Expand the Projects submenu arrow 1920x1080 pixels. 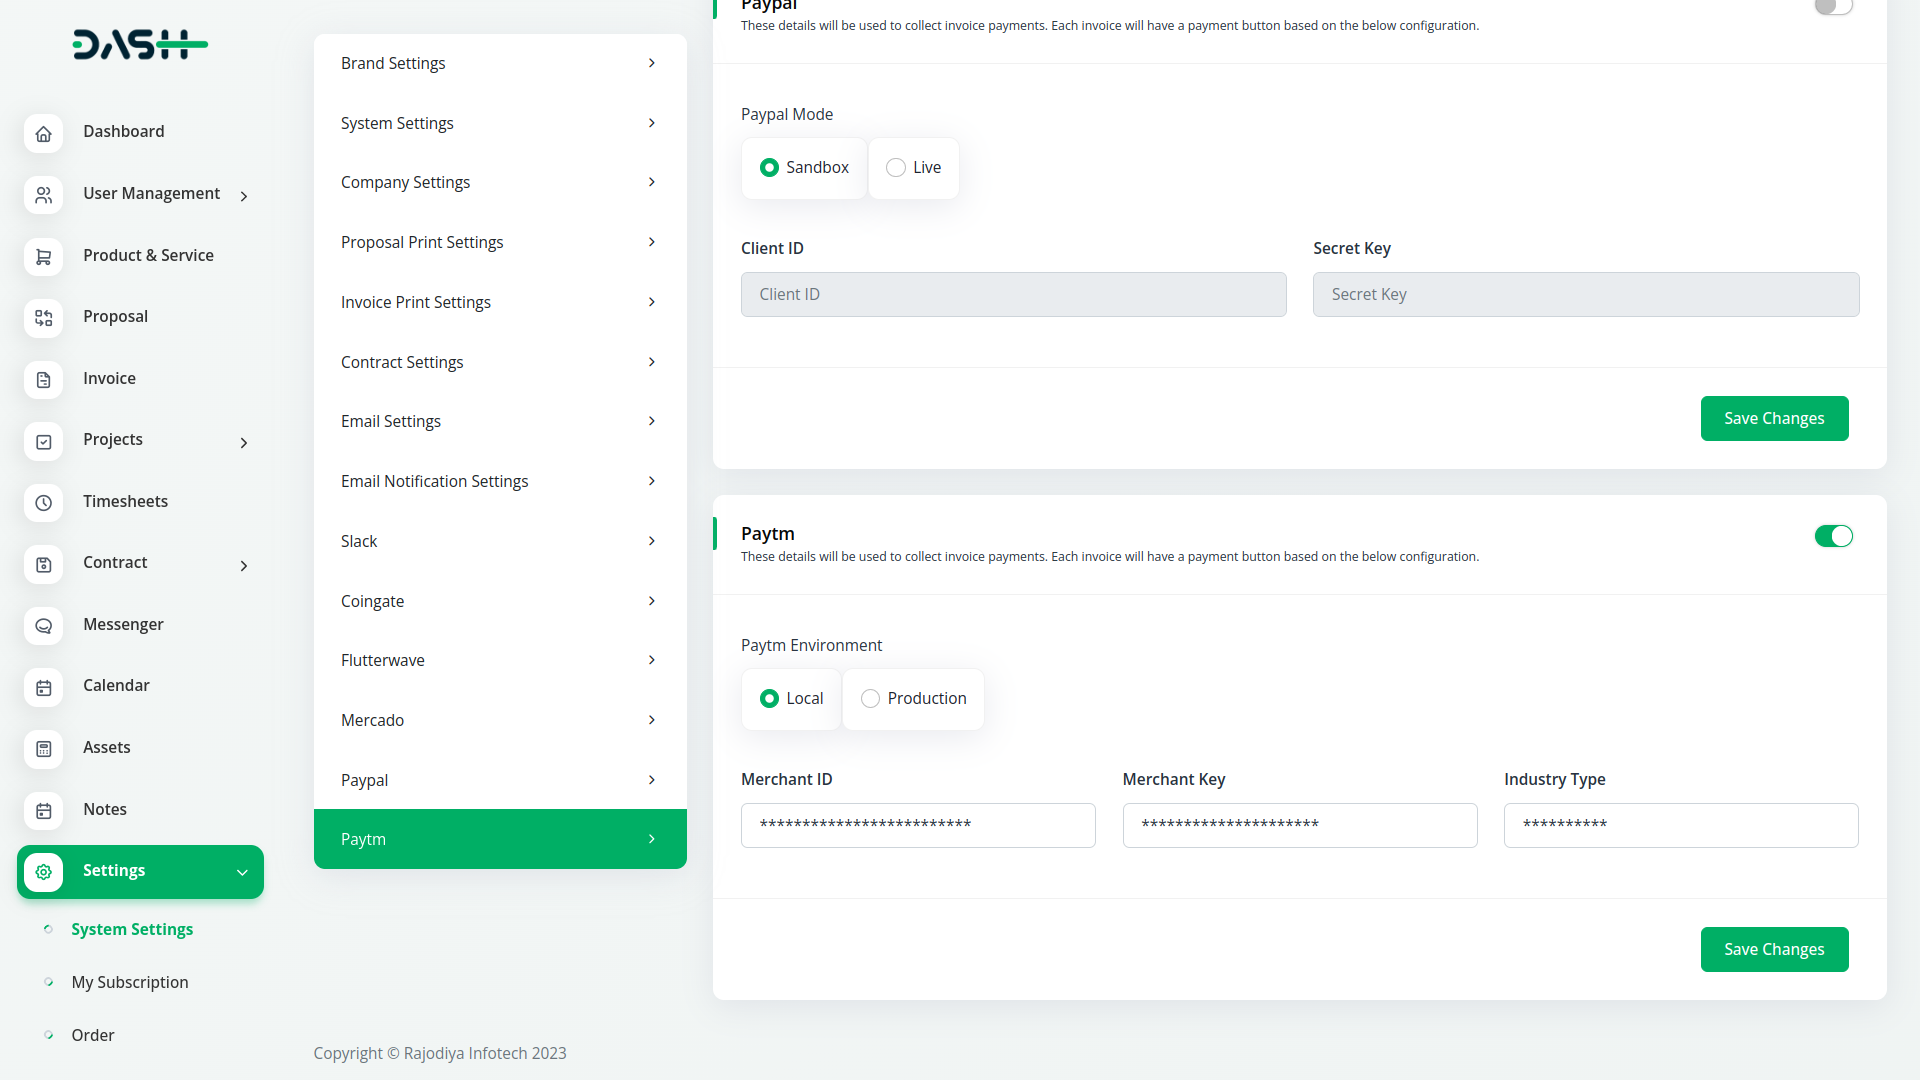coord(244,443)
